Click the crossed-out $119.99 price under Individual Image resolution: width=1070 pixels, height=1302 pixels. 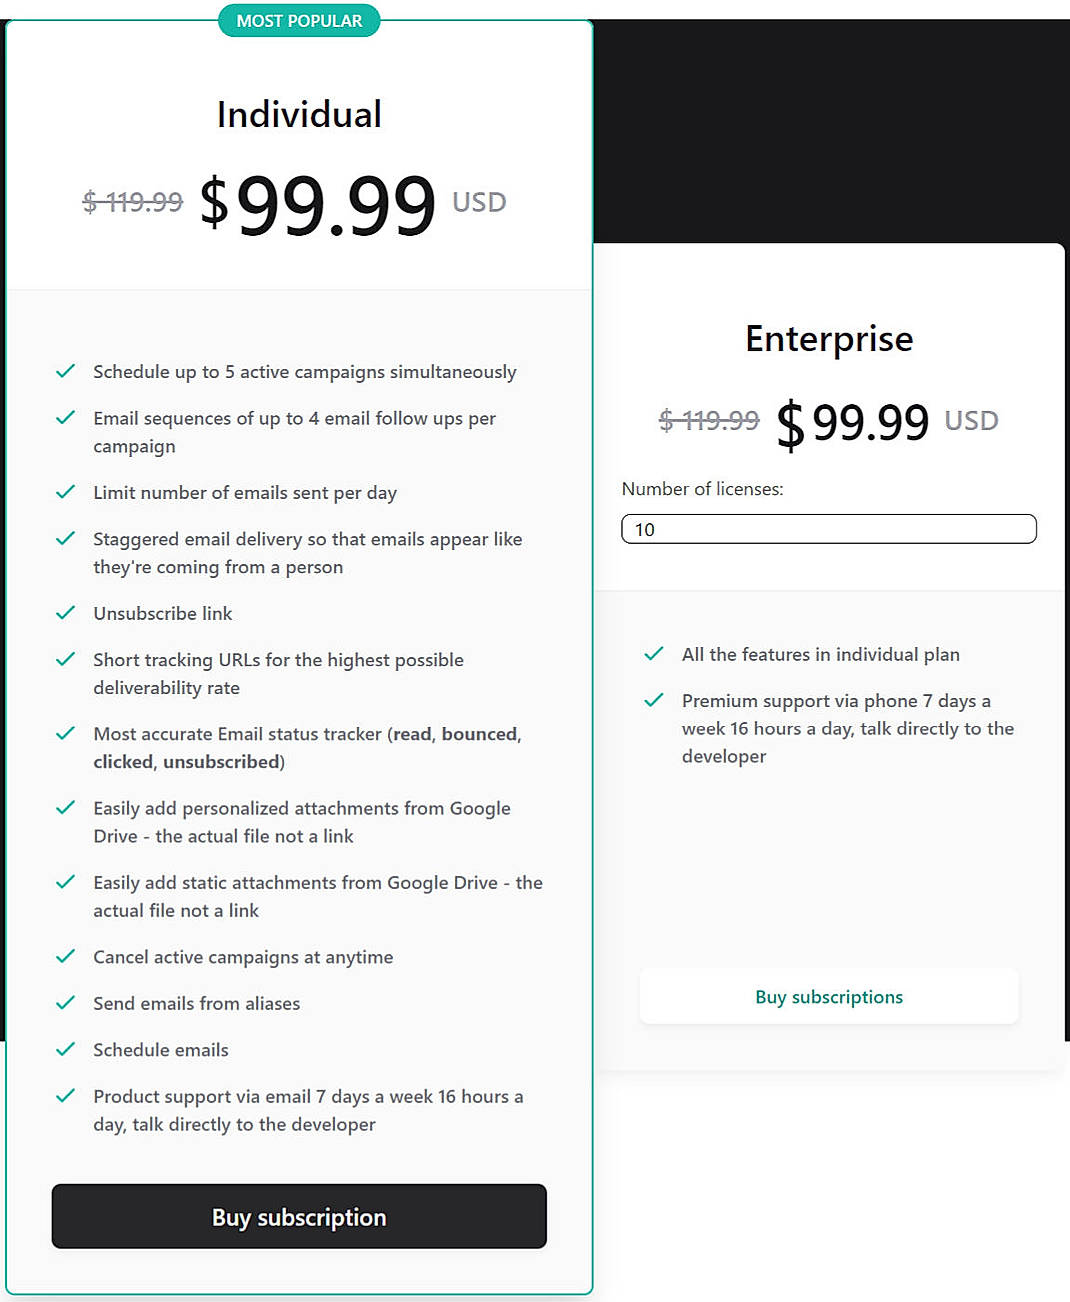[133, 201]
